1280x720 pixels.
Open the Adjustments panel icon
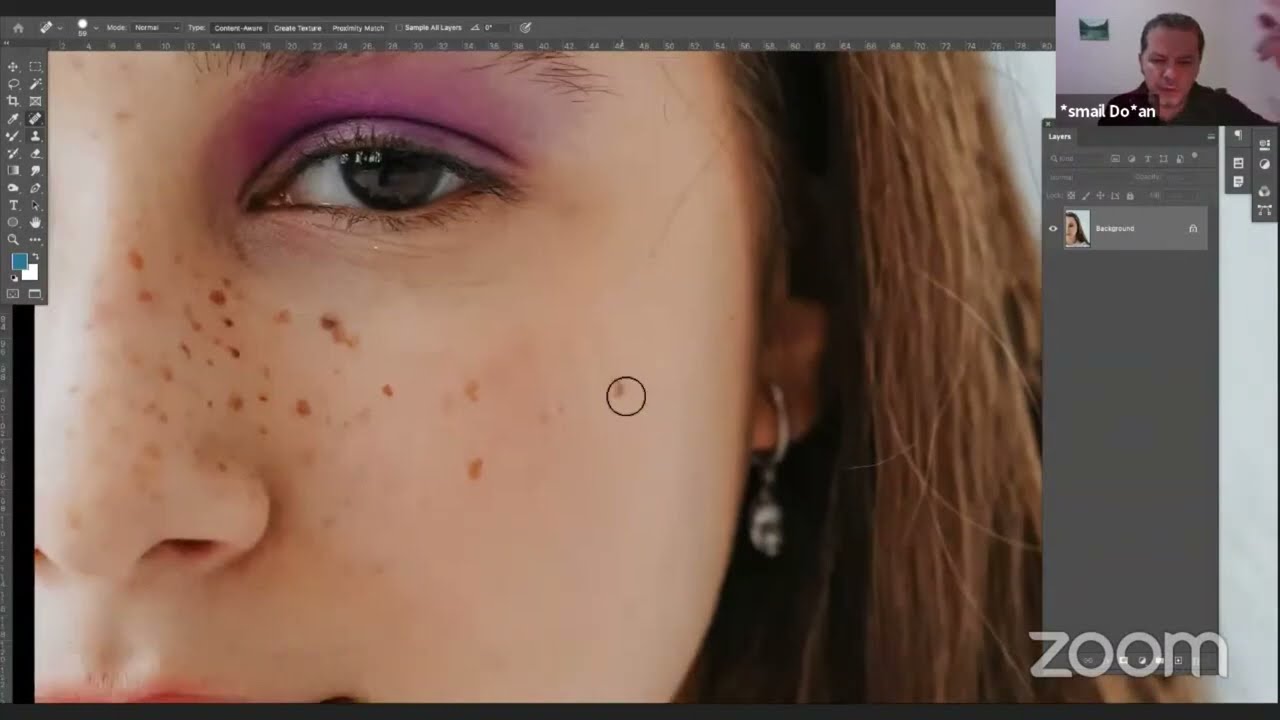pos(1264,164)
